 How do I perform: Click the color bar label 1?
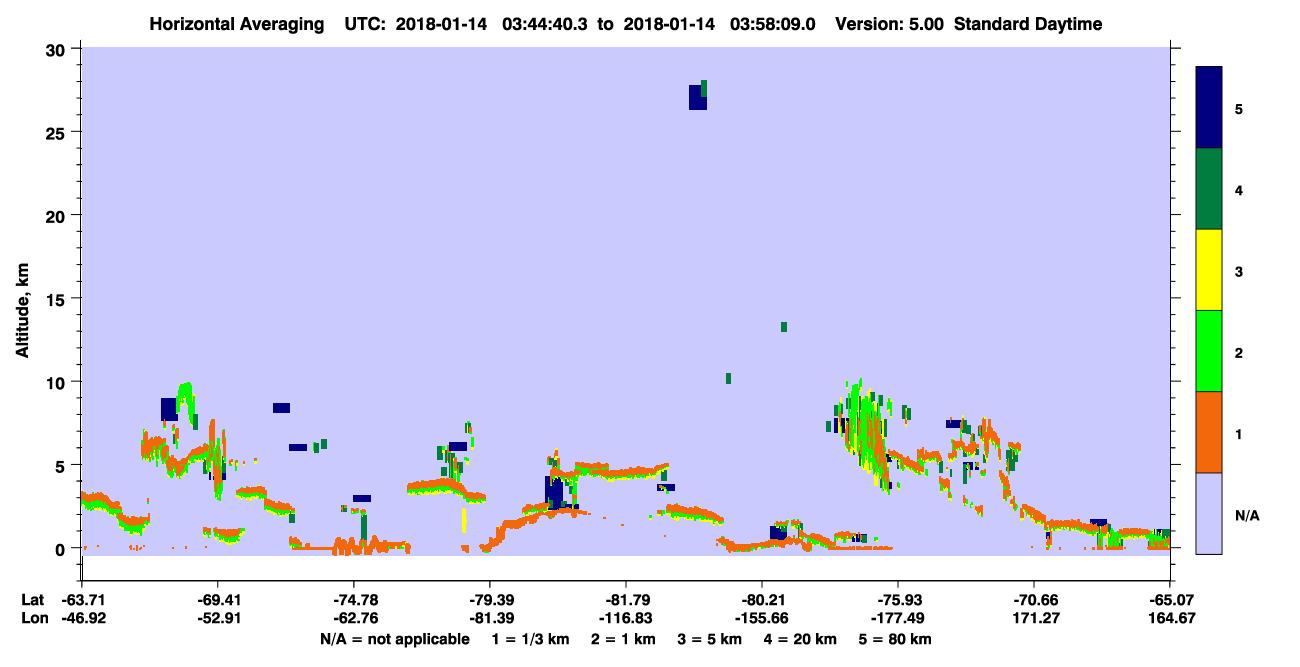pyautogui.click(x=1240, y=433)
